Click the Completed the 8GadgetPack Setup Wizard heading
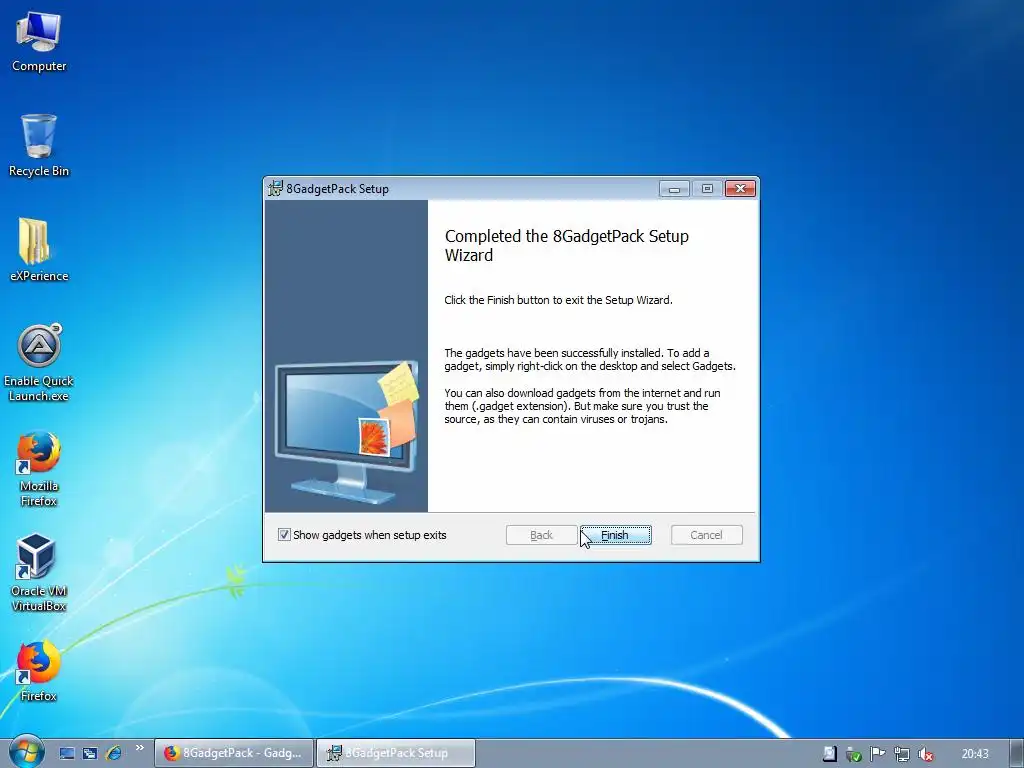1024x768 pixels. coord(567,246)
